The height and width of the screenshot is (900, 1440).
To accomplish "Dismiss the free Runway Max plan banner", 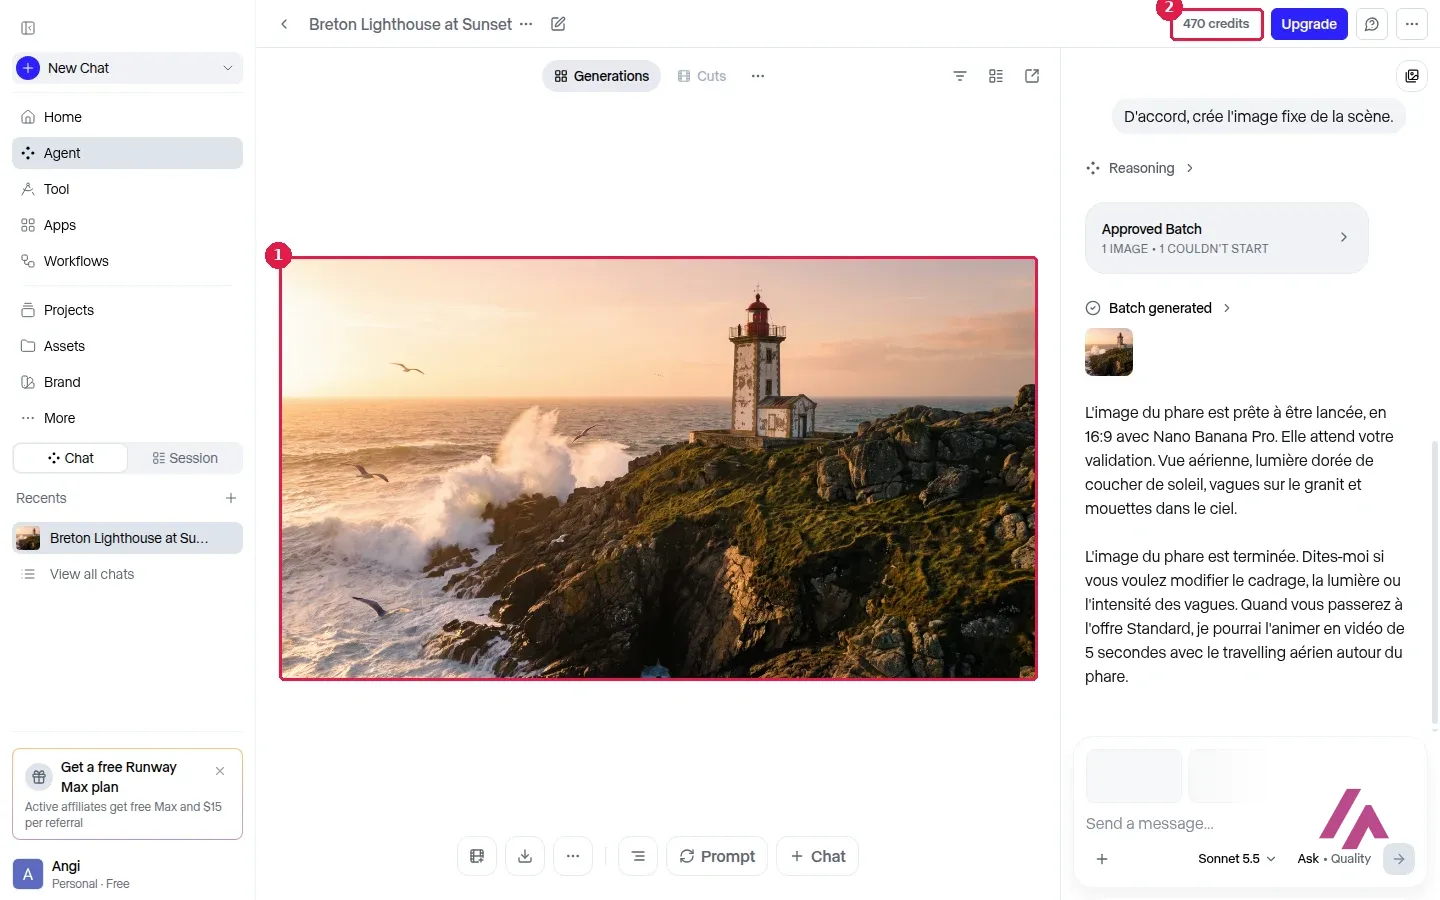I will click(x=220, y=771).
